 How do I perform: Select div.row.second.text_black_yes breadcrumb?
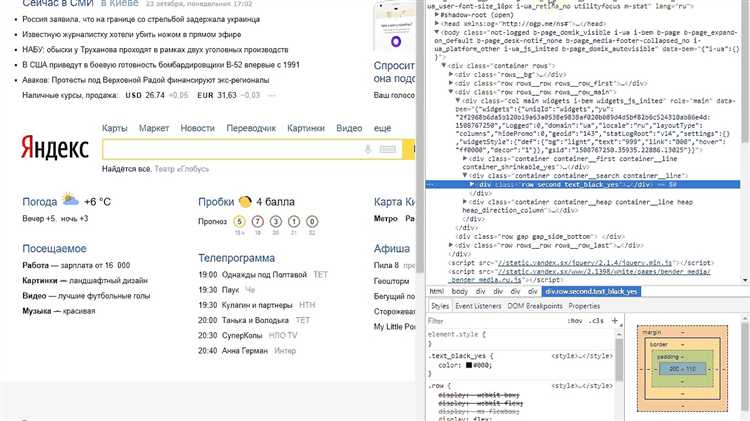coord(591,291)
